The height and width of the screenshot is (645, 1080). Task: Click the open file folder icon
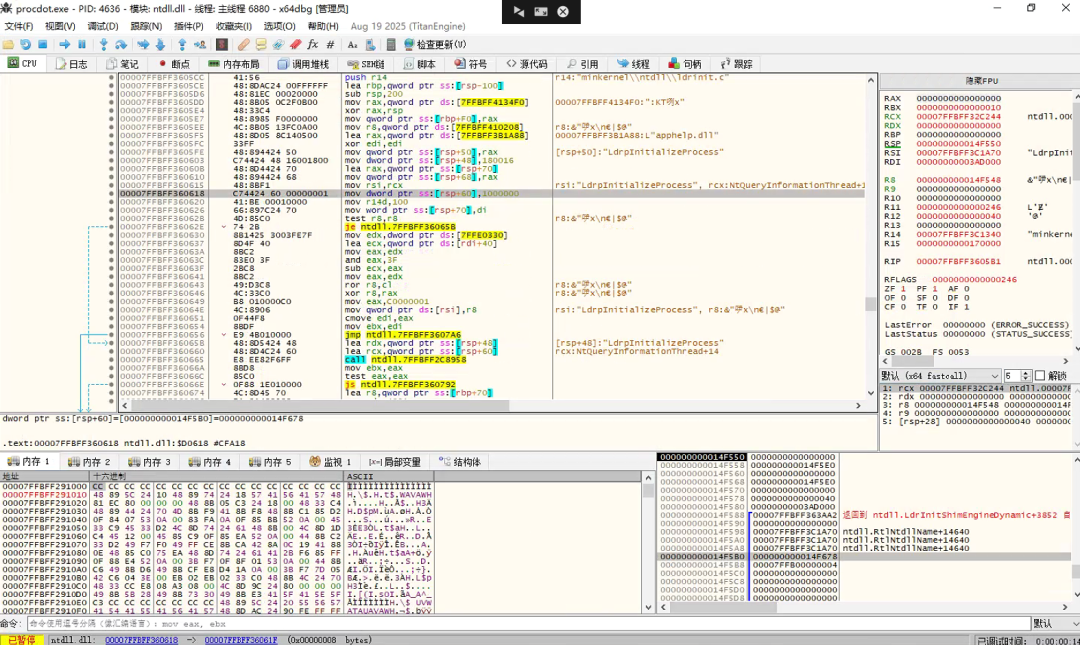click(x=8, y=45)
